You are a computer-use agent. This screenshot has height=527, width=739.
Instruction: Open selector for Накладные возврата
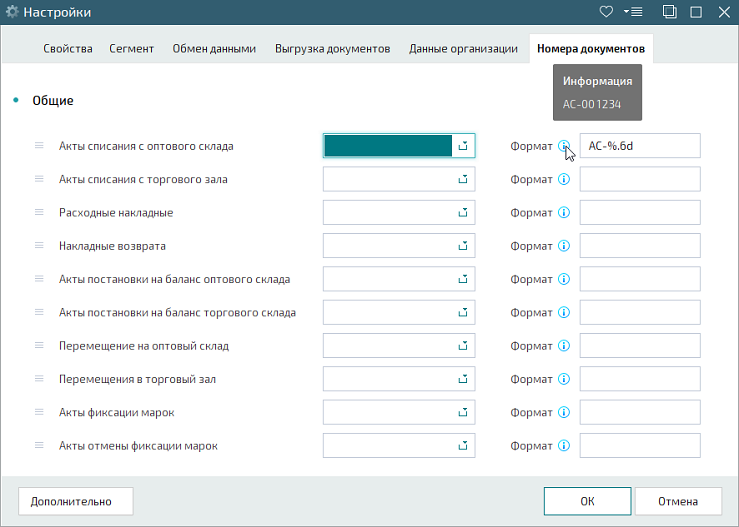point(463,246)
